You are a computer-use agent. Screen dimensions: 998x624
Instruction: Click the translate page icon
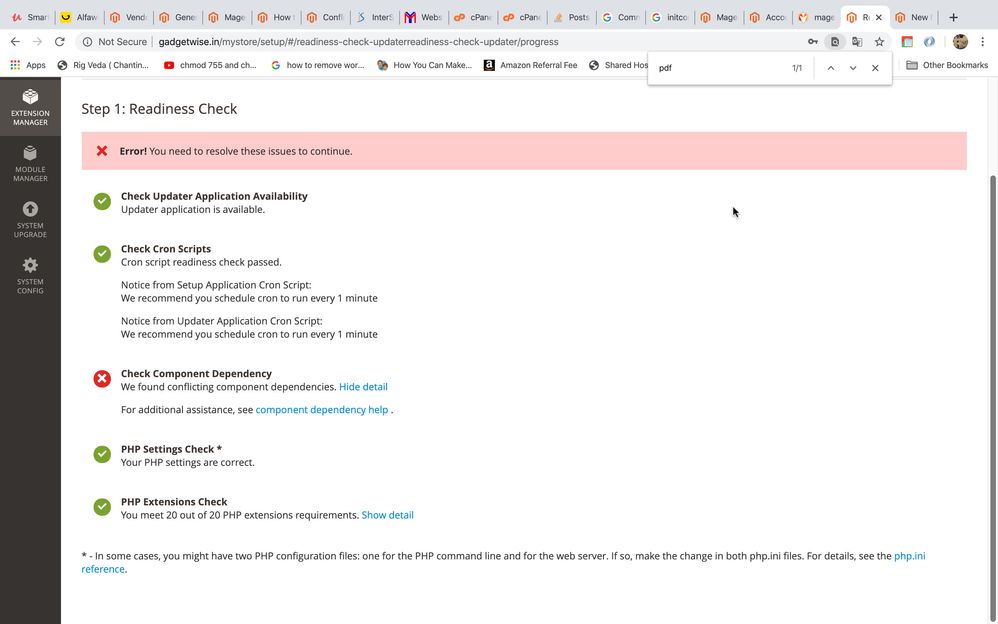click(857, 41)
